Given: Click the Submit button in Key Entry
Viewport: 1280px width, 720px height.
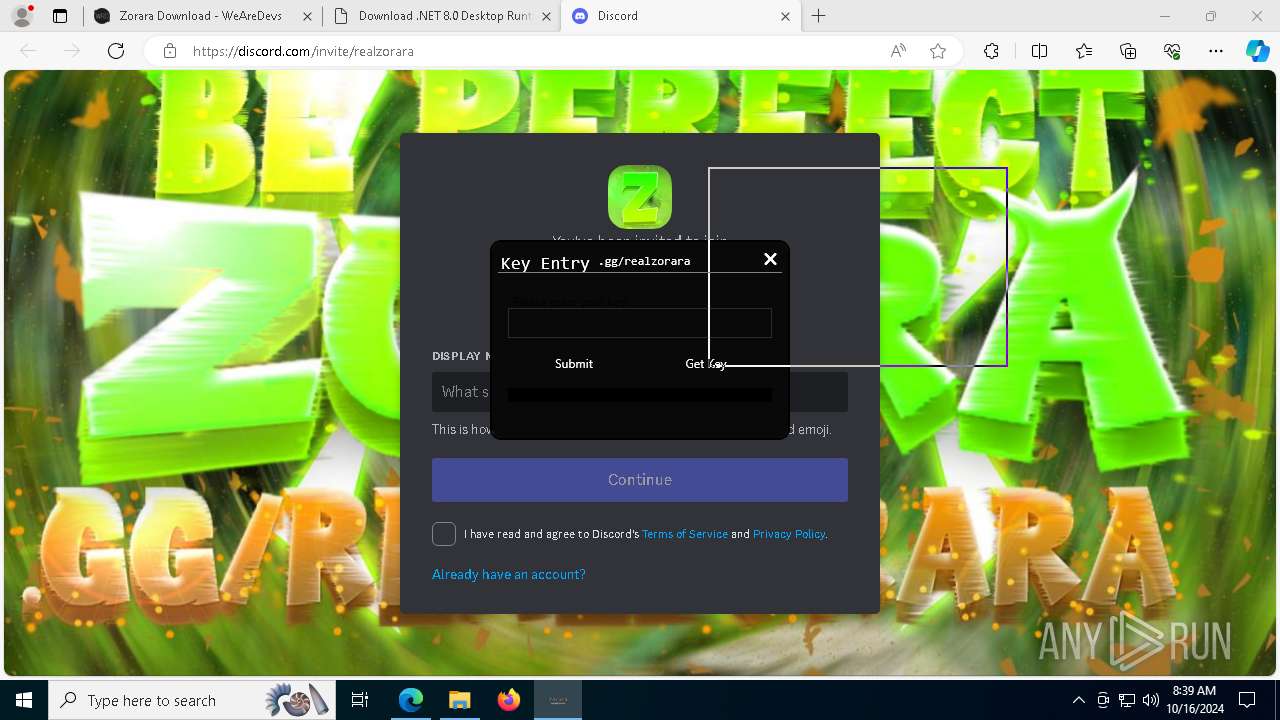Looking at the screenshot, I should point(574,364).
